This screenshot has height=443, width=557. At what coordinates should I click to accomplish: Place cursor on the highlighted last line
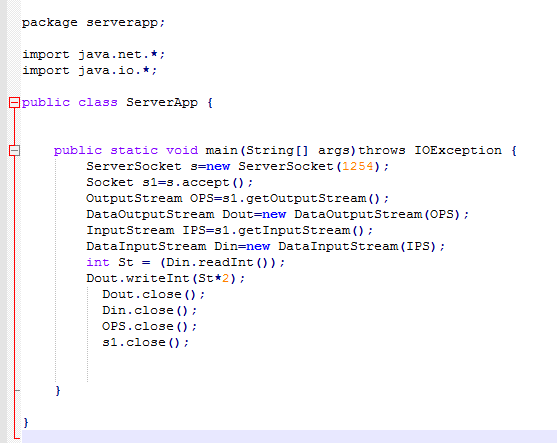(x=289, y=436)
